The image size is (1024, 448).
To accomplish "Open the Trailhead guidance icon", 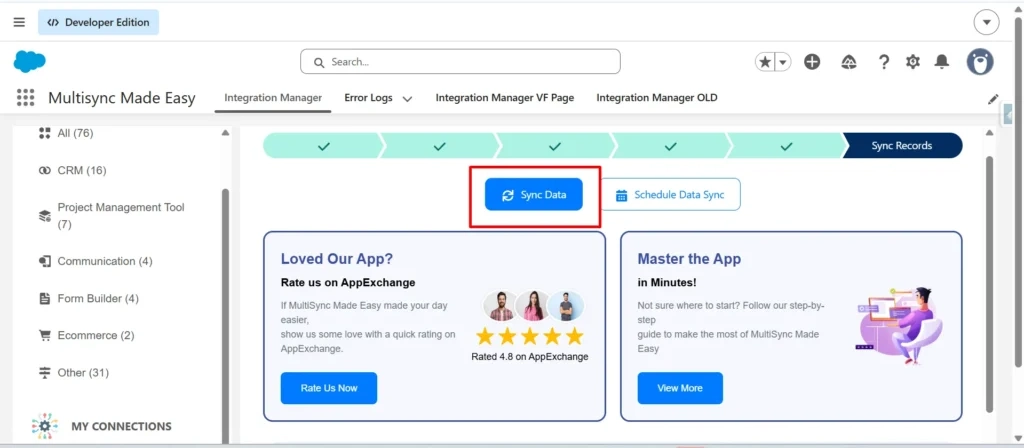I will [x=848, y=62].
